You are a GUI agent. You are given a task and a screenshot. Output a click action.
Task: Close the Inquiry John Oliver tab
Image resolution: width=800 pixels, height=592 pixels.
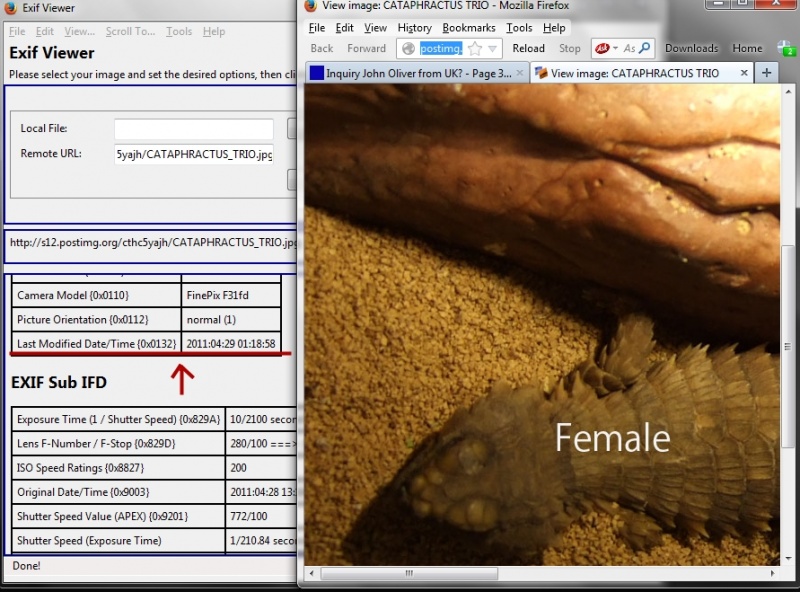pyautogui.click(x=519, y=73)
